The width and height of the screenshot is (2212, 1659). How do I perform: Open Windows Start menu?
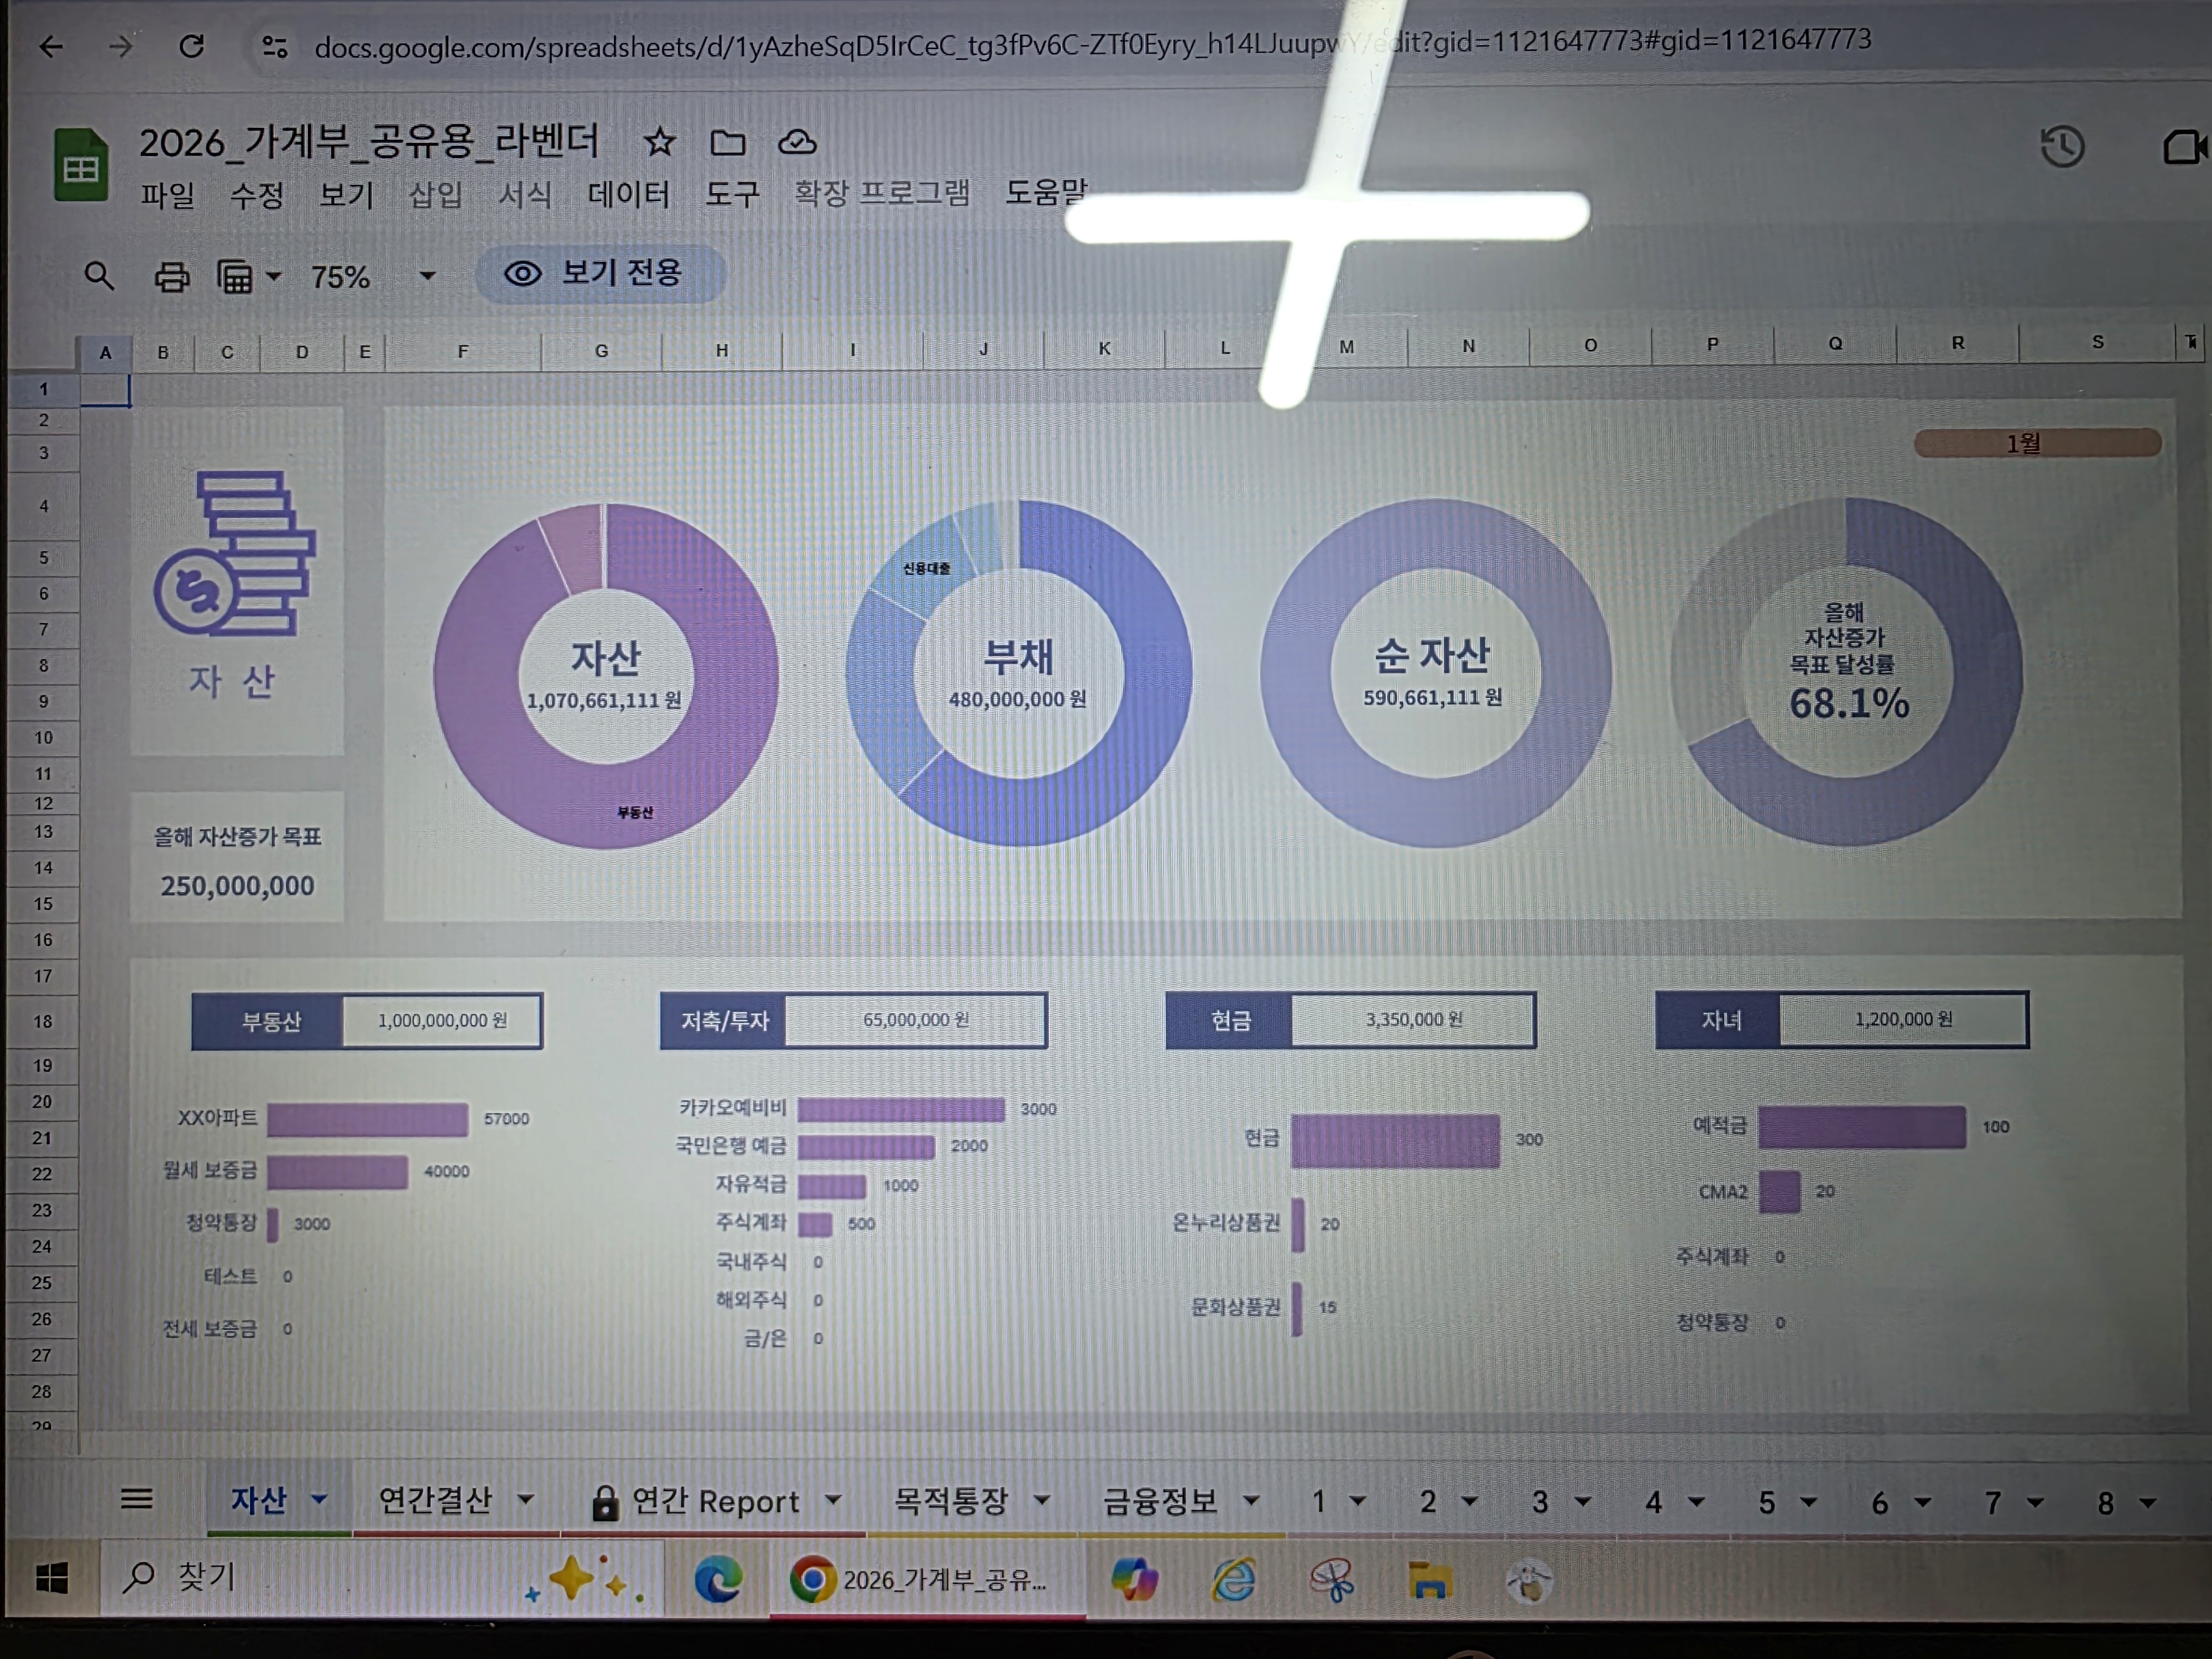[52, 1578]
